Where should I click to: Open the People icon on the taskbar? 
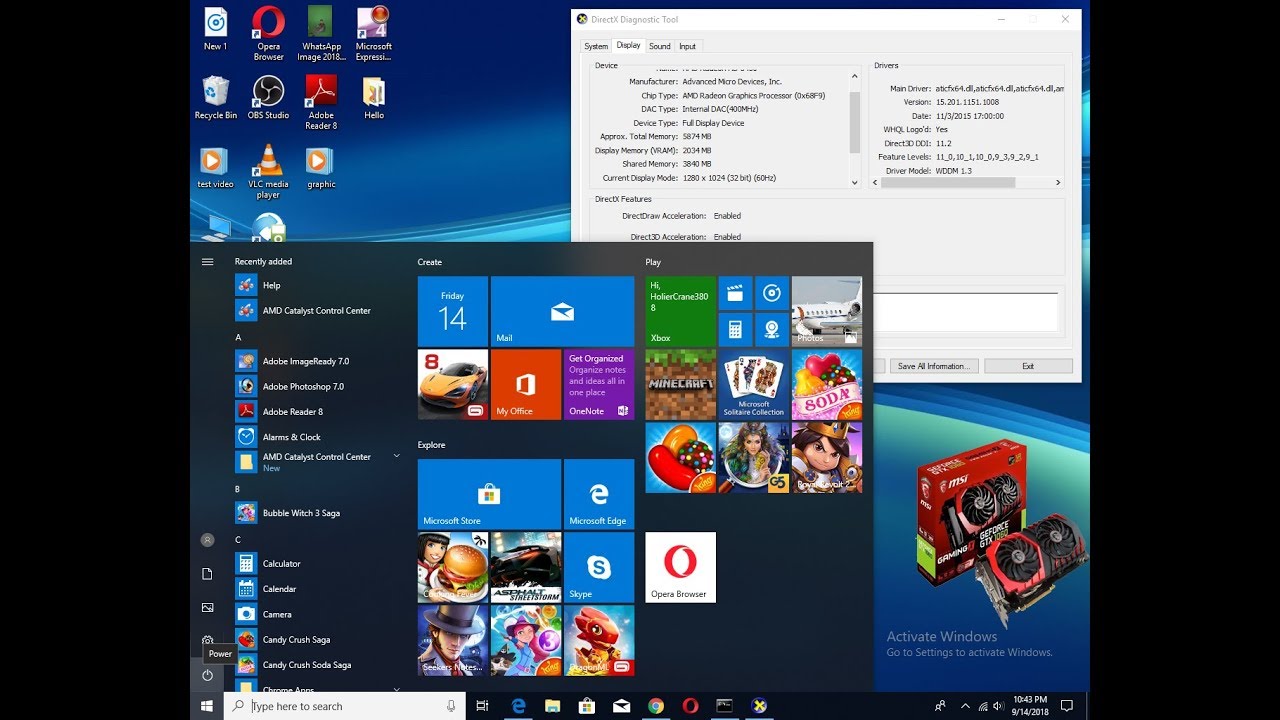[x=940, y=706]
